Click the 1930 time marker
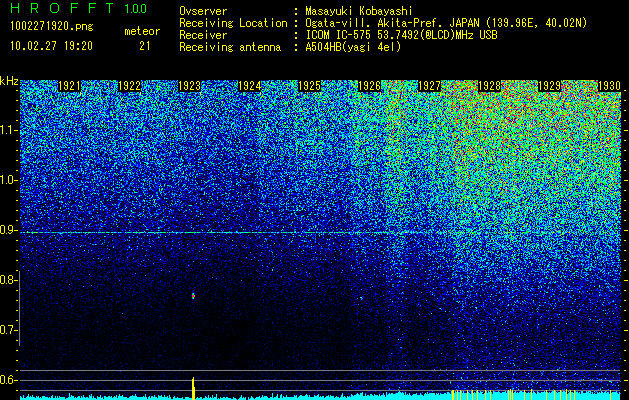The image size is (629, 400). coord(609,86)
